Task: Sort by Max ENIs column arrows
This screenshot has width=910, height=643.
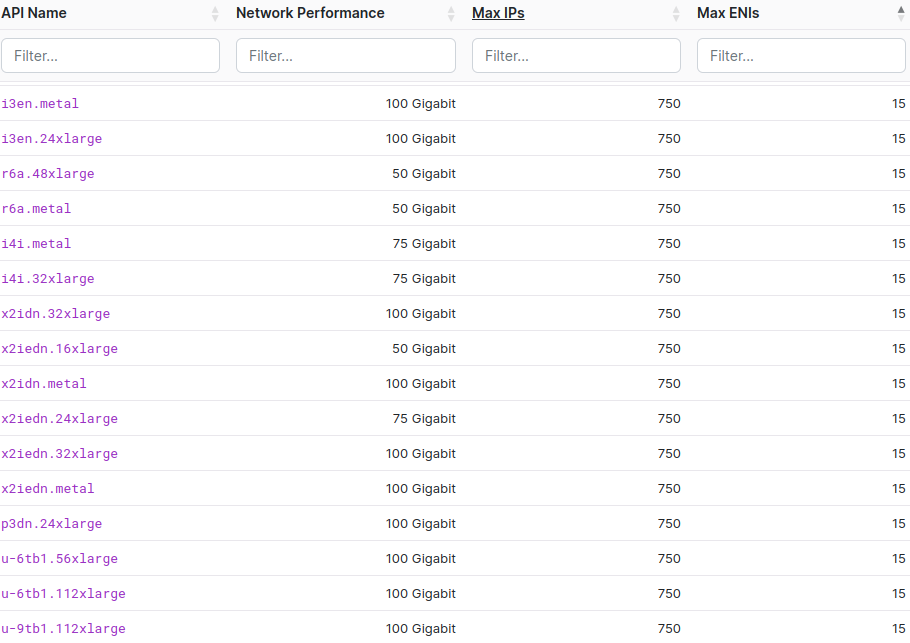Action: (x=901, y=14)
